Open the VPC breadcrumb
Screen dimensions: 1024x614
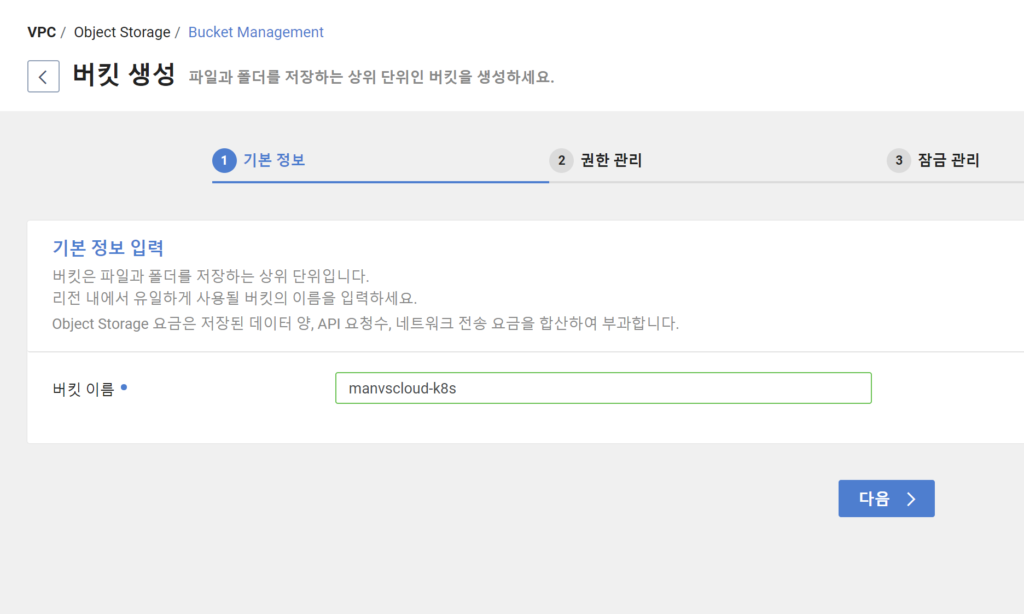coord(41,32)
